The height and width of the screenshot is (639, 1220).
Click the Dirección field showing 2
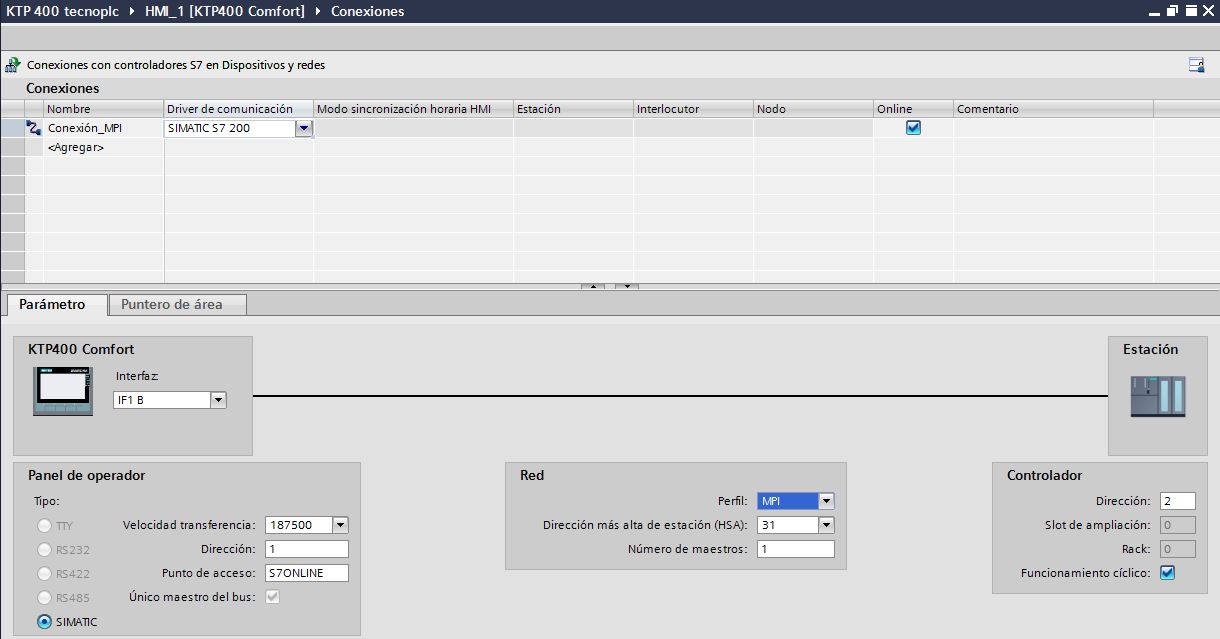[x=1177, y=500]
